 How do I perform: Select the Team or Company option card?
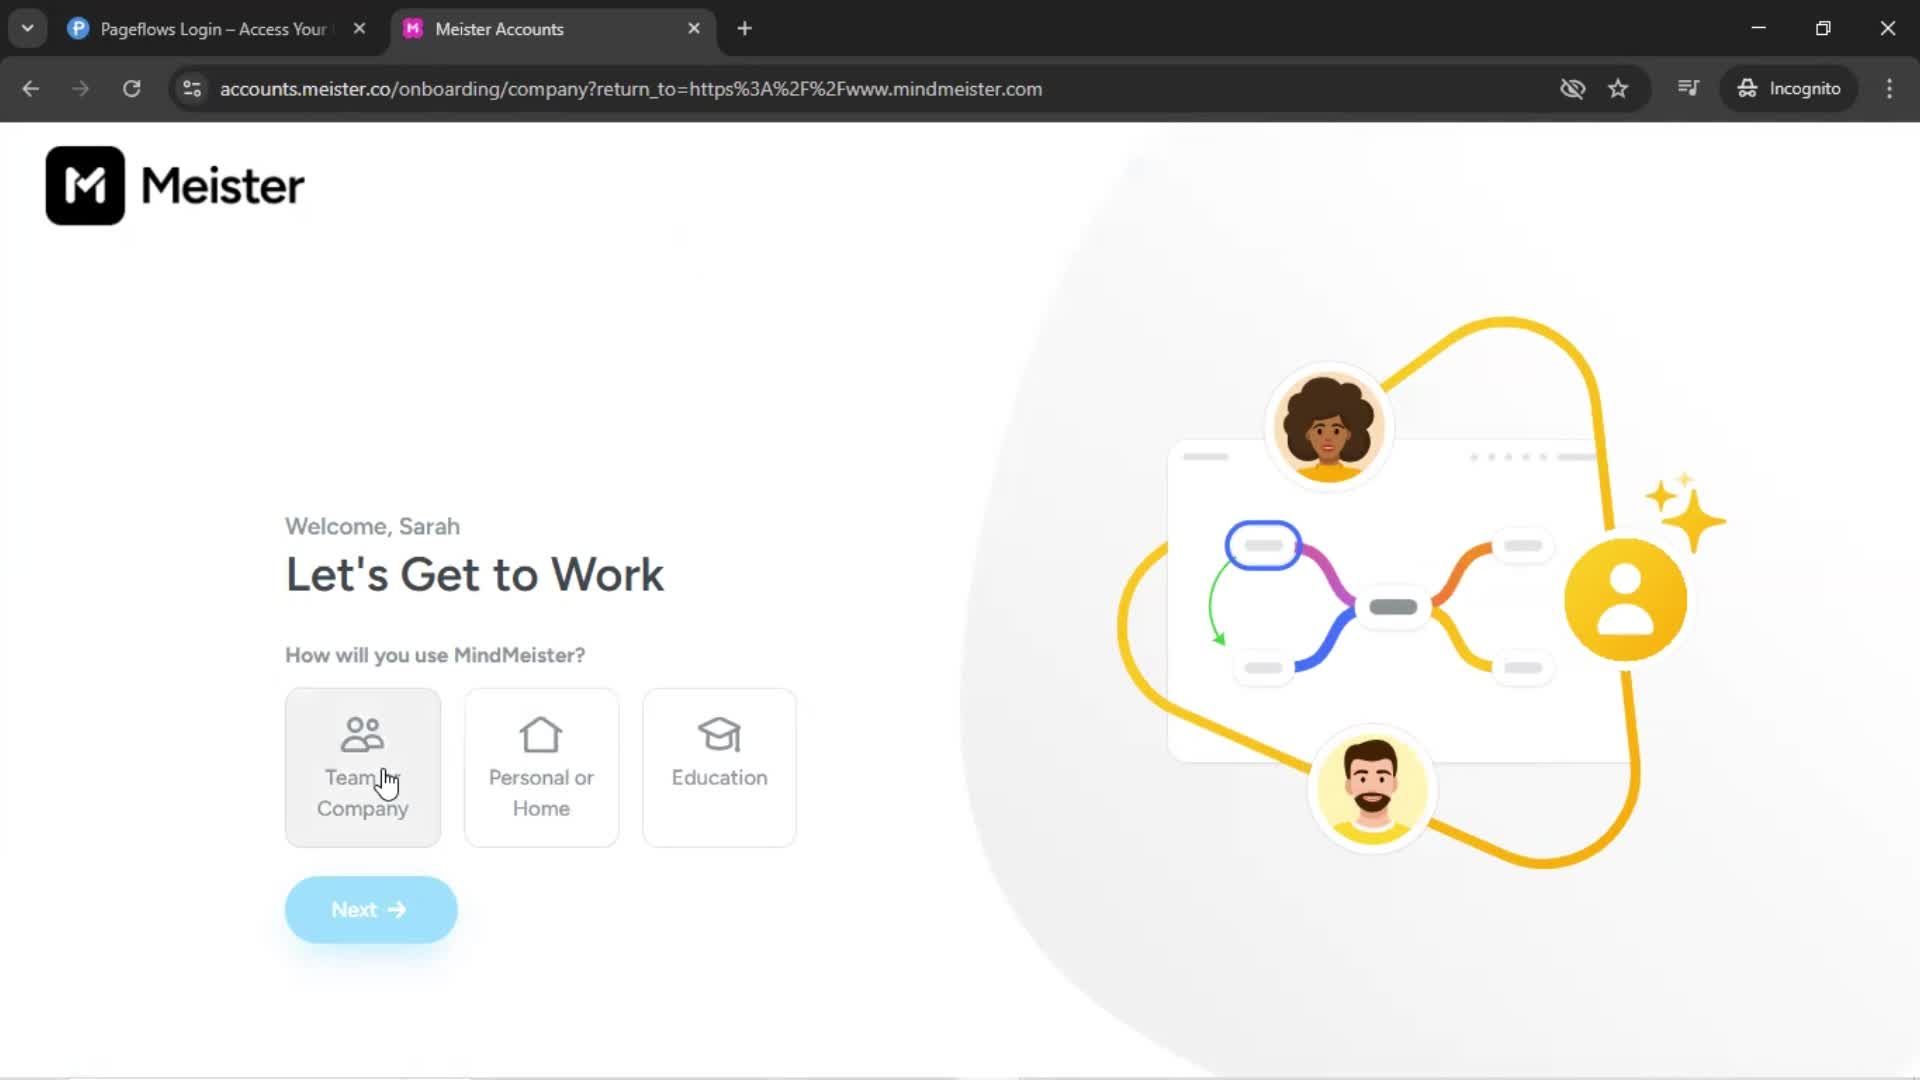click(362, 767)
